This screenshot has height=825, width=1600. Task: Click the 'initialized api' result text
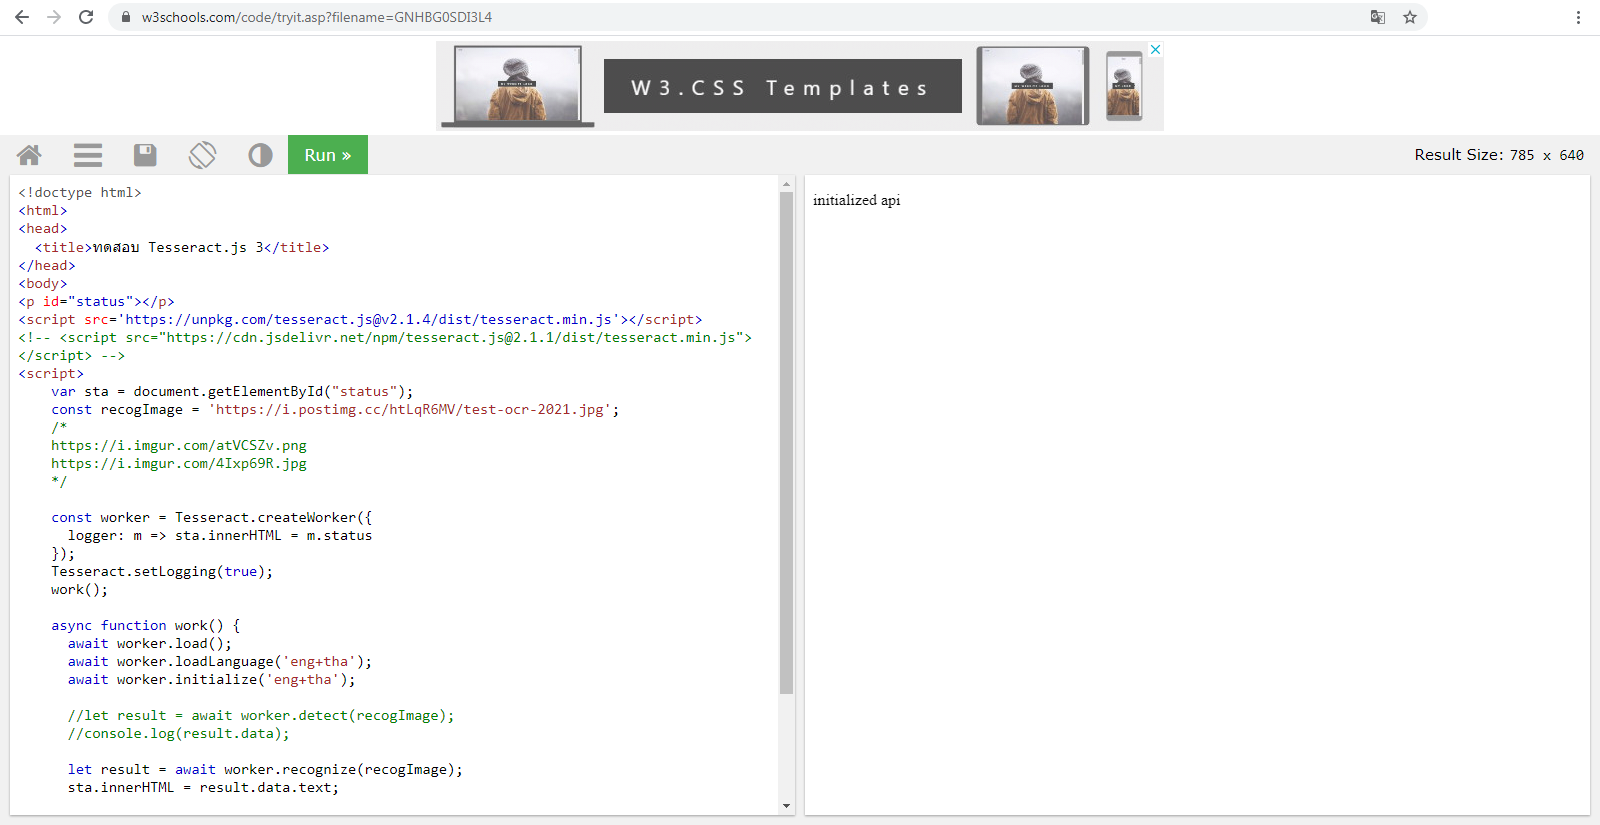856,200
